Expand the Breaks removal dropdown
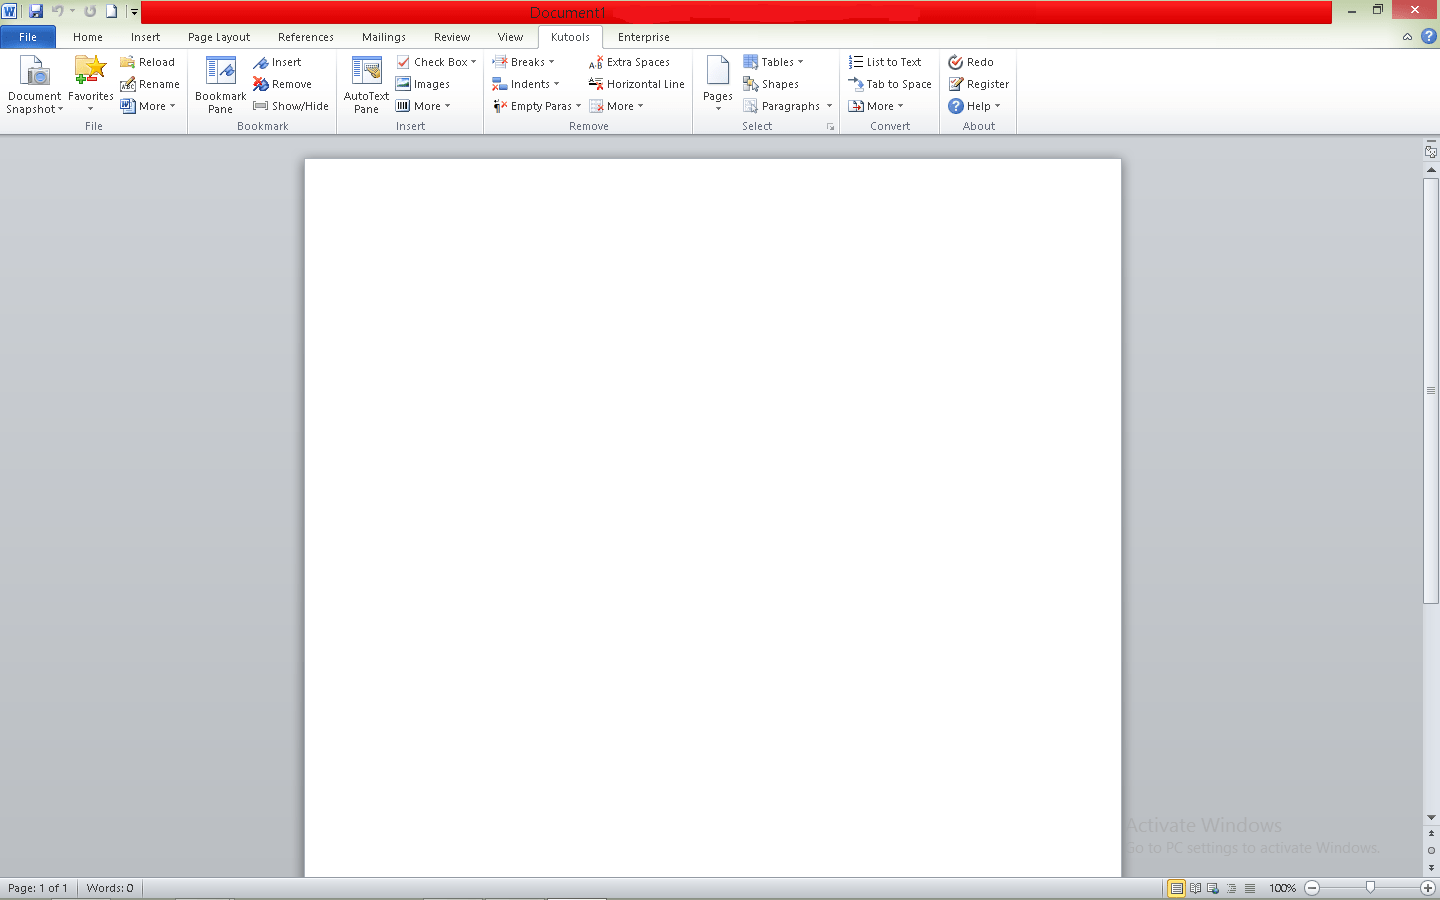The width and height of the screenshot is (1440, 900). tap(523, 62)
